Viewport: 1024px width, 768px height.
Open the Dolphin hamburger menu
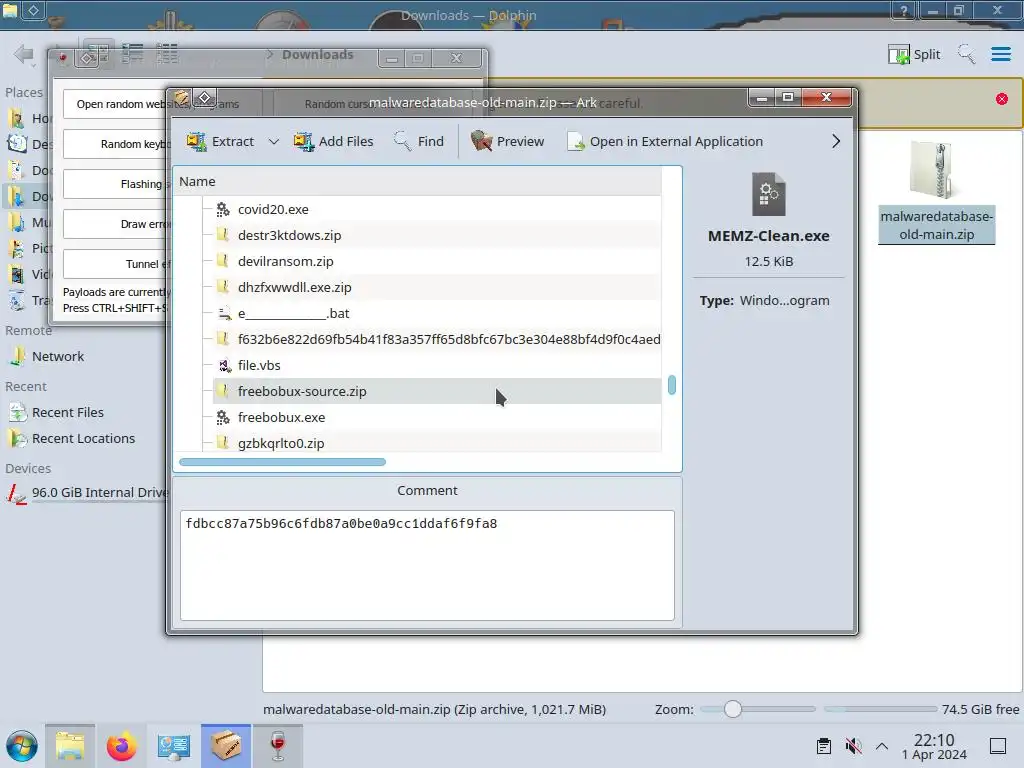click(1000, 54)
